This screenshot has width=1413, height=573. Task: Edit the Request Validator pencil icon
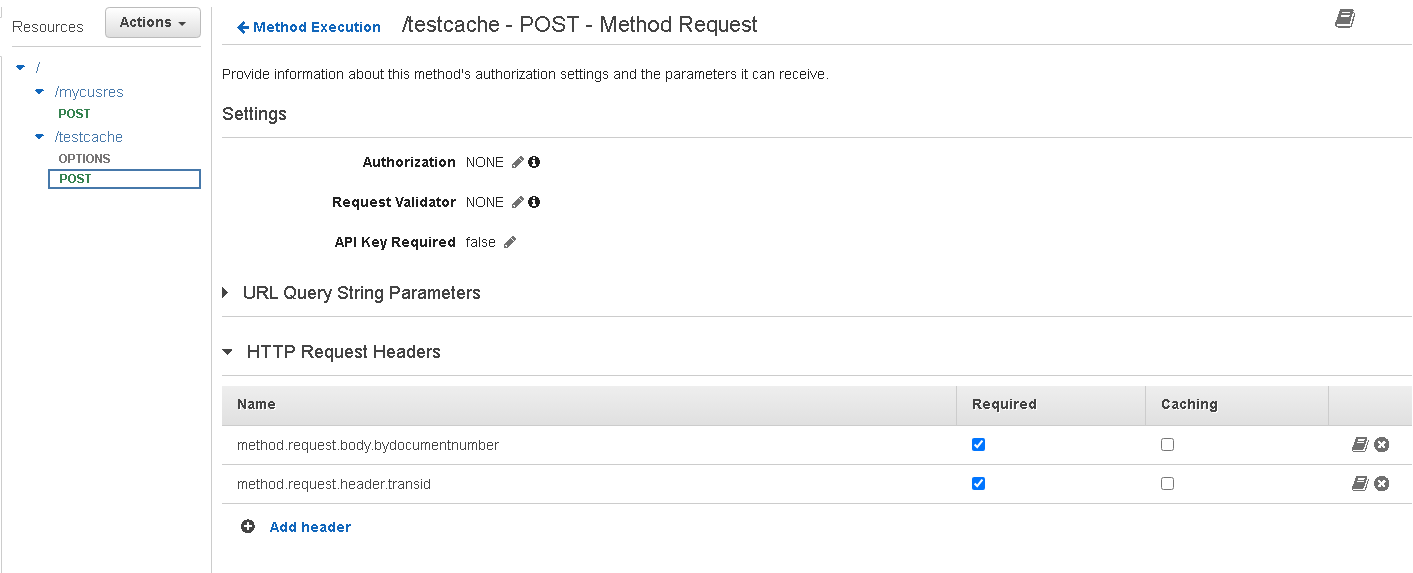[518, 202]
